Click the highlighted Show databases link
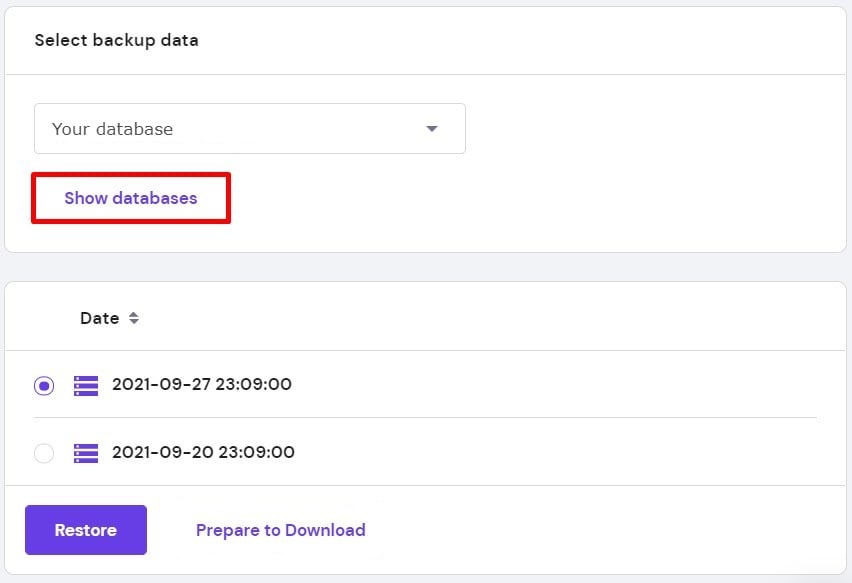Screen dimensions: 852x583 [x=131, y=197]
